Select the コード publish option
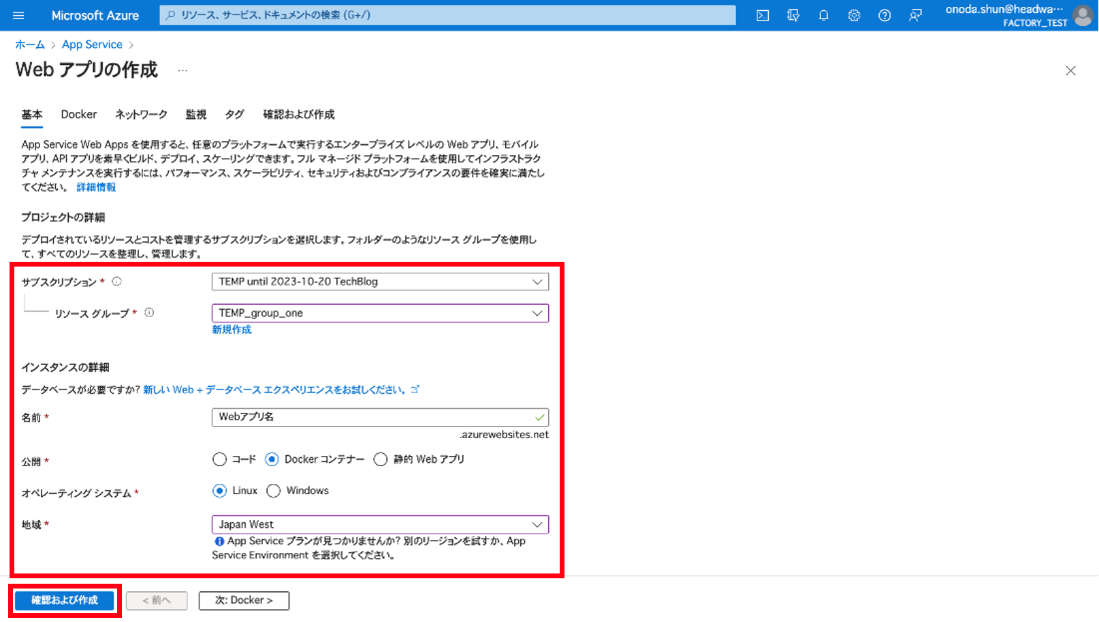 (219, 459)
